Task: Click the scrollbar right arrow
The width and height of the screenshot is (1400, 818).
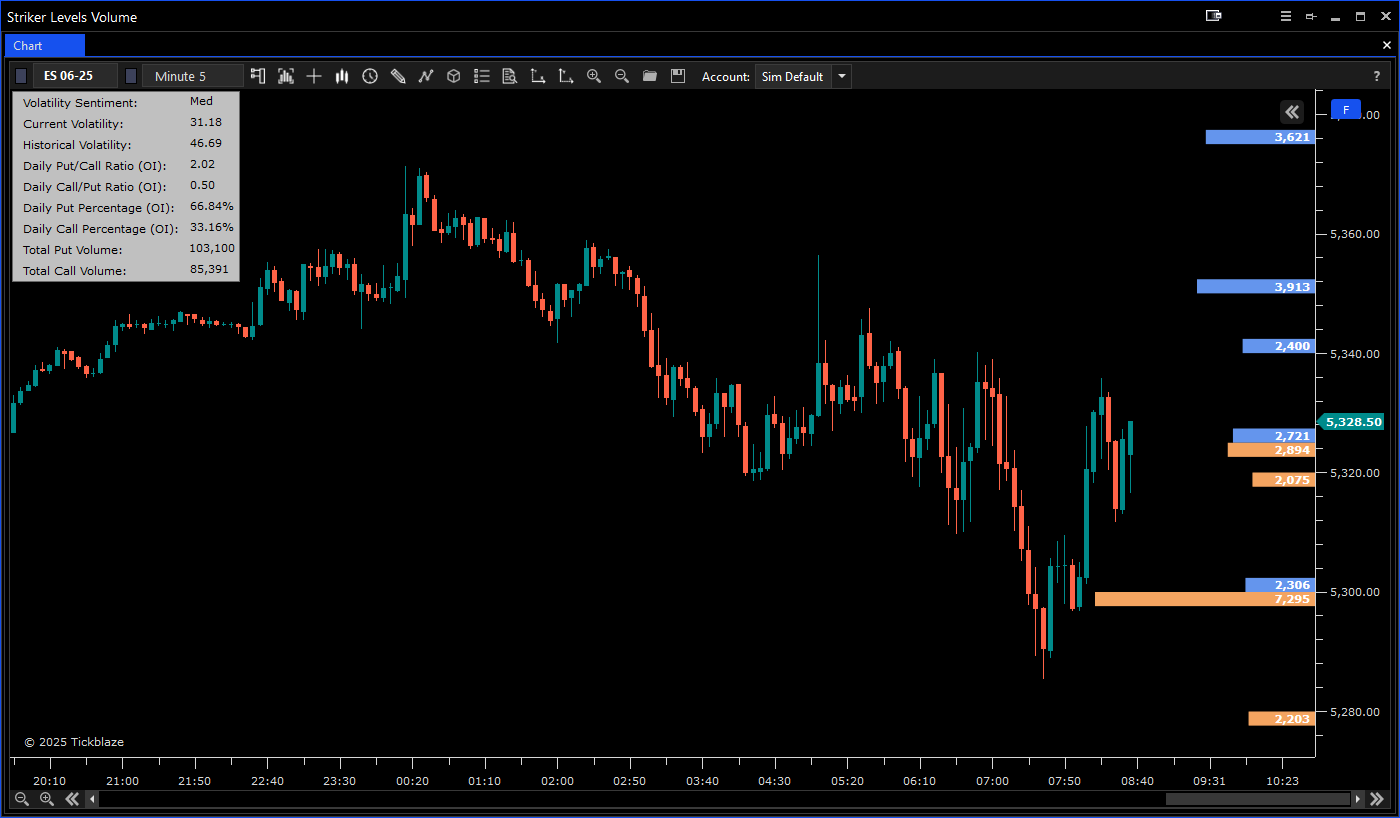Action: pos(1357,799)
